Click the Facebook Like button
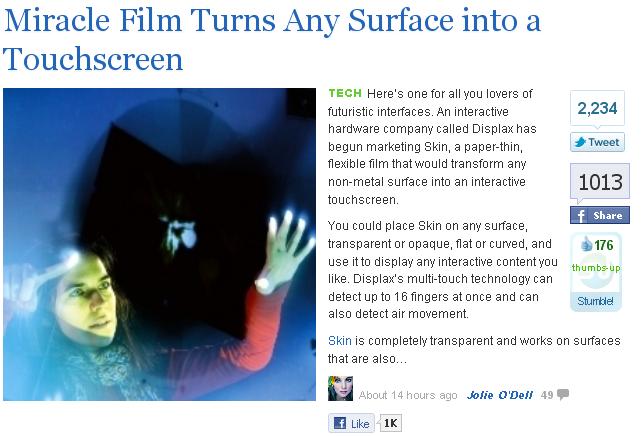The width and height of the screenshot is (643, 436). coord(351,423)
